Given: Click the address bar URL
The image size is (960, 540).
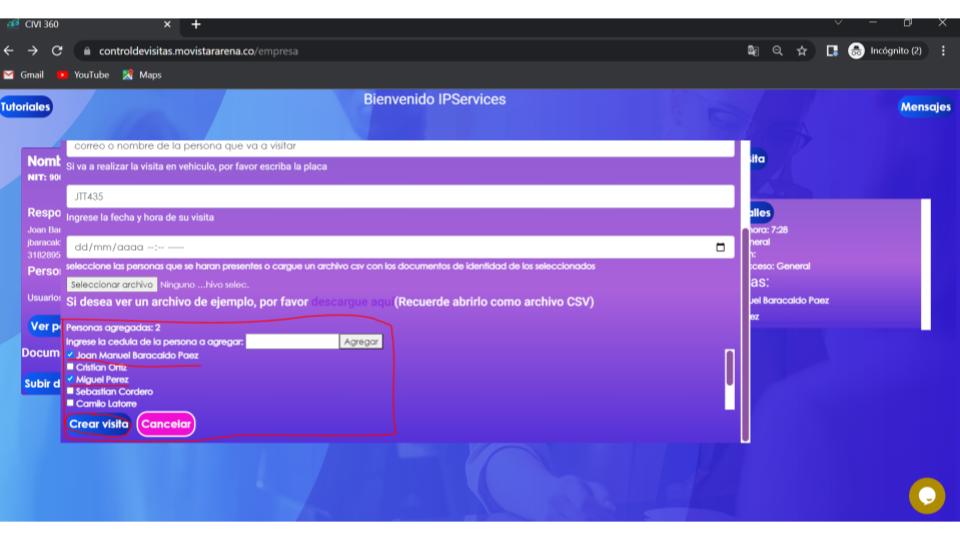Looking at the screenshot, I should point(198,51).
